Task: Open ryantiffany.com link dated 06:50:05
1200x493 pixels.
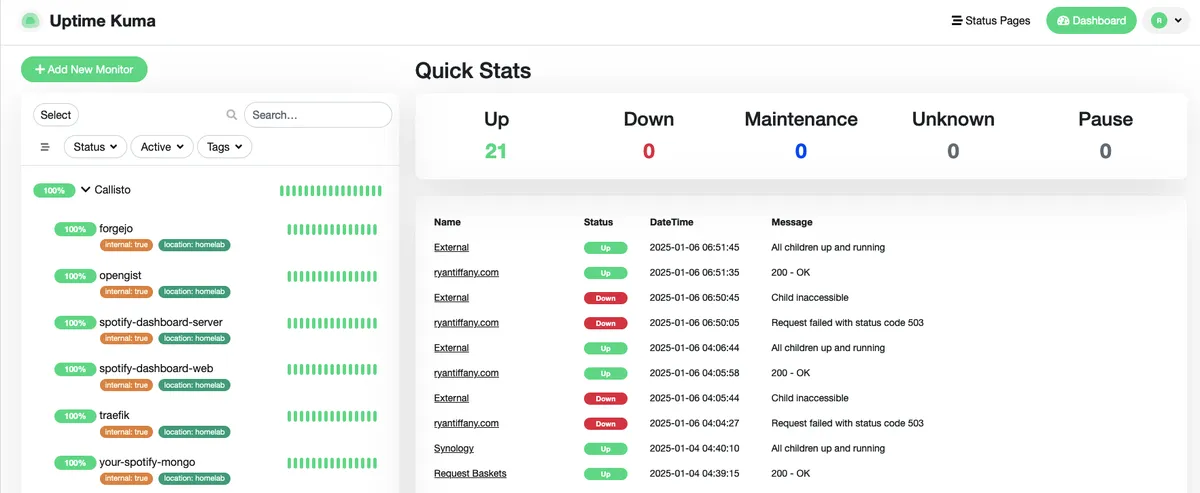Action: click(x=466, y=323)
